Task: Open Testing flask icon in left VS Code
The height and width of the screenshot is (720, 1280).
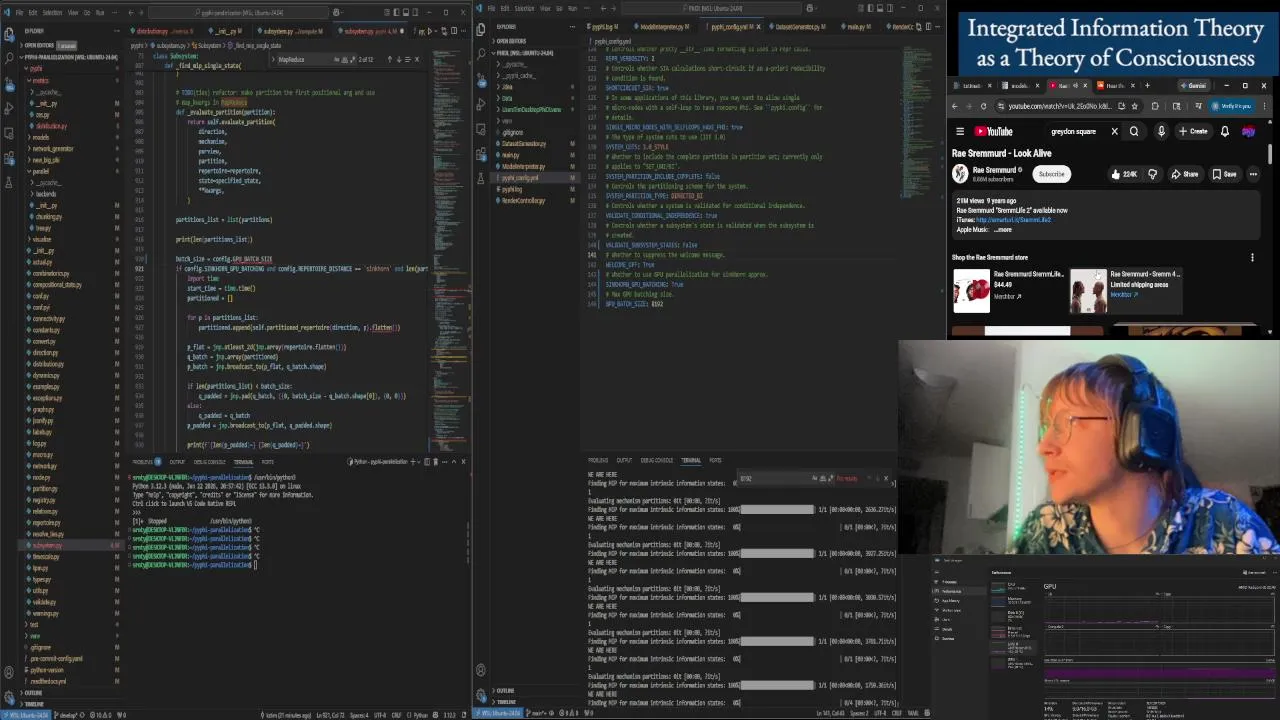Action: coord(9,182)
